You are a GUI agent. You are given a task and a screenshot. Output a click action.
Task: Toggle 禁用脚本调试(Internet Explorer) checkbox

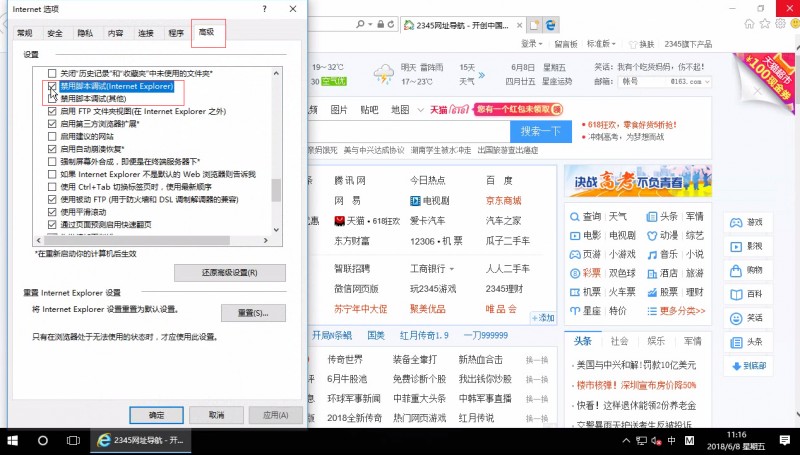[52, 86]
